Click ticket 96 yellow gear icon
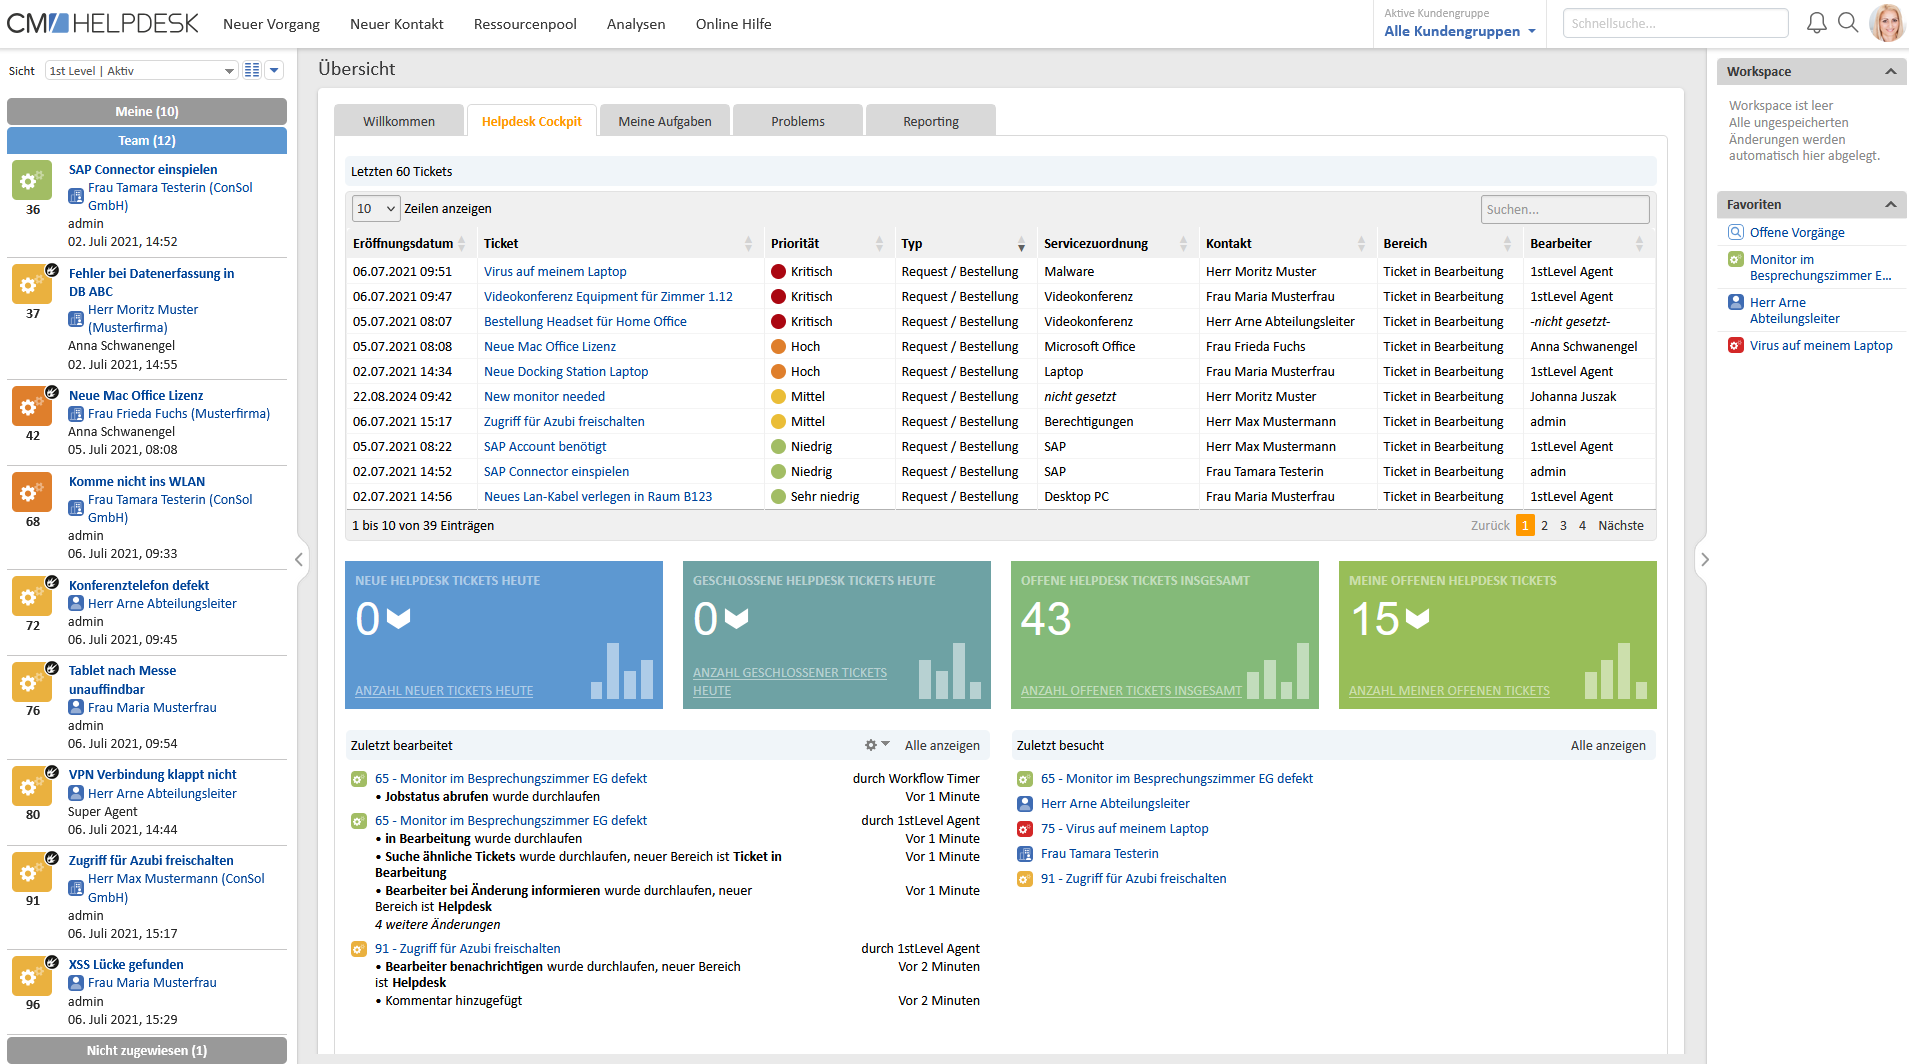This screenshot has height=1064, width=1909. [32, 976]
